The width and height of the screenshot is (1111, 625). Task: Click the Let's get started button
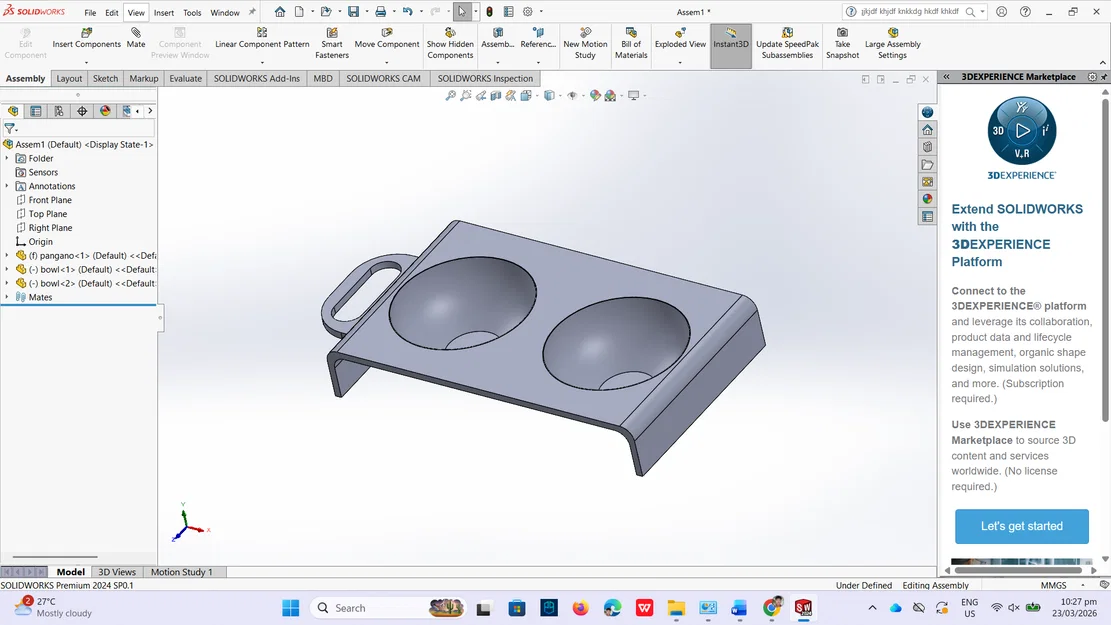[1021, 526]
